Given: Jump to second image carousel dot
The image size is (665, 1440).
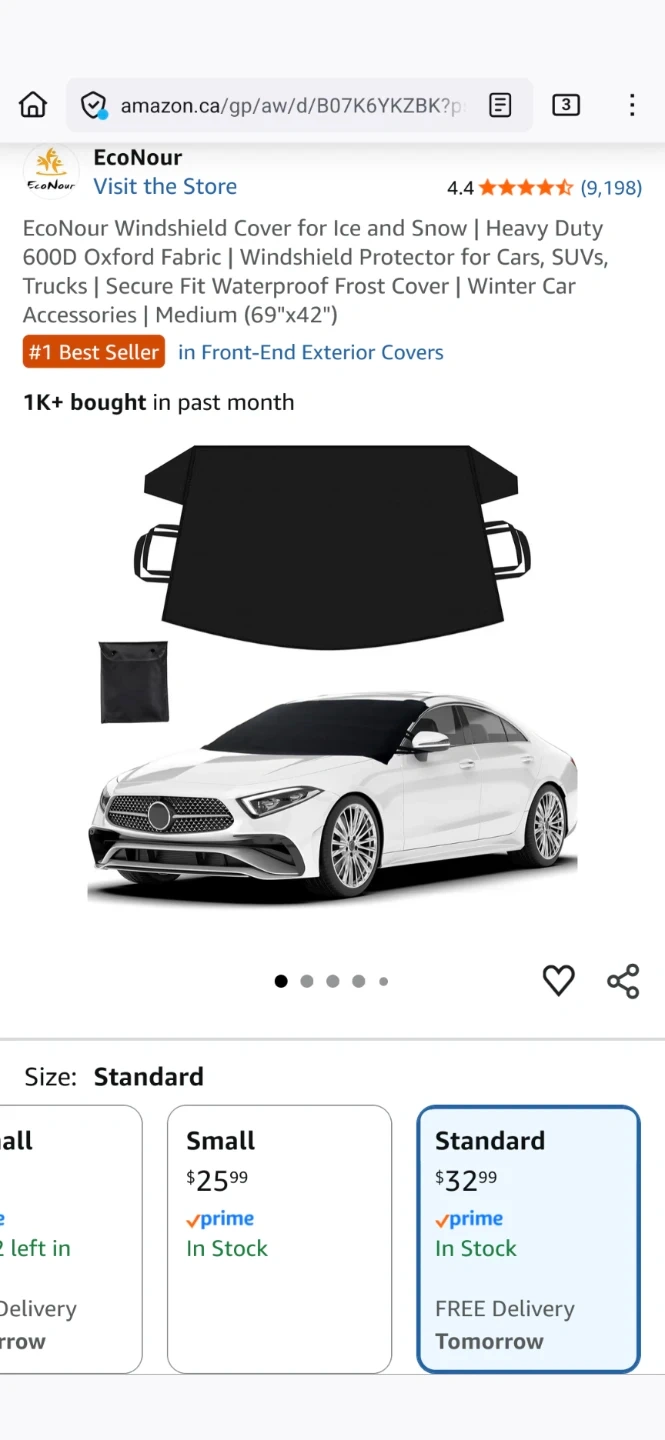Looking at the screenshot, I should pyautogui.click(x=307, y=981).
